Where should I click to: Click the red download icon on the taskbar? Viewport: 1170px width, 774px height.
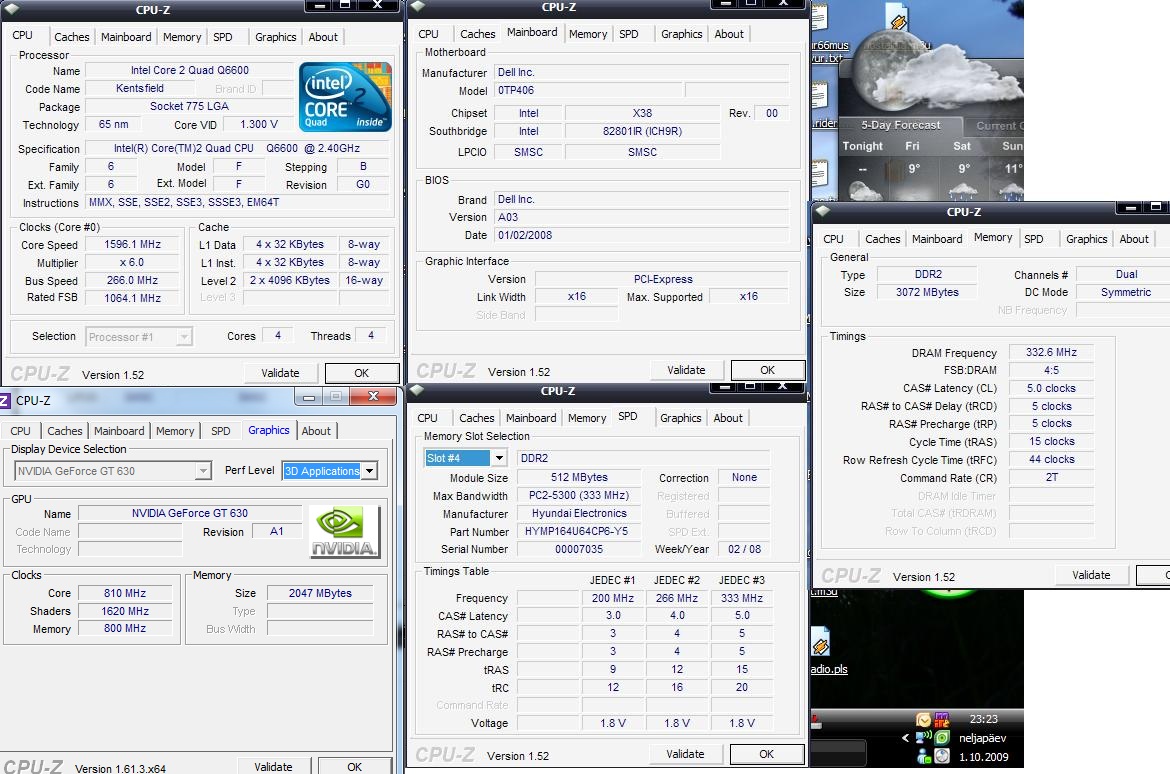[x=816, y=721]
